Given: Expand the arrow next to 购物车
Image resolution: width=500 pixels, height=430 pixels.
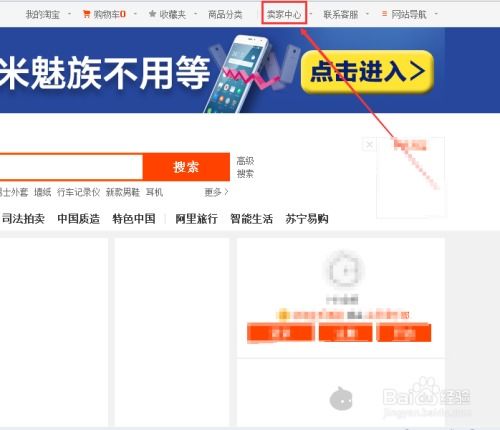Looking at the screenshot, I should click(135, 14).
